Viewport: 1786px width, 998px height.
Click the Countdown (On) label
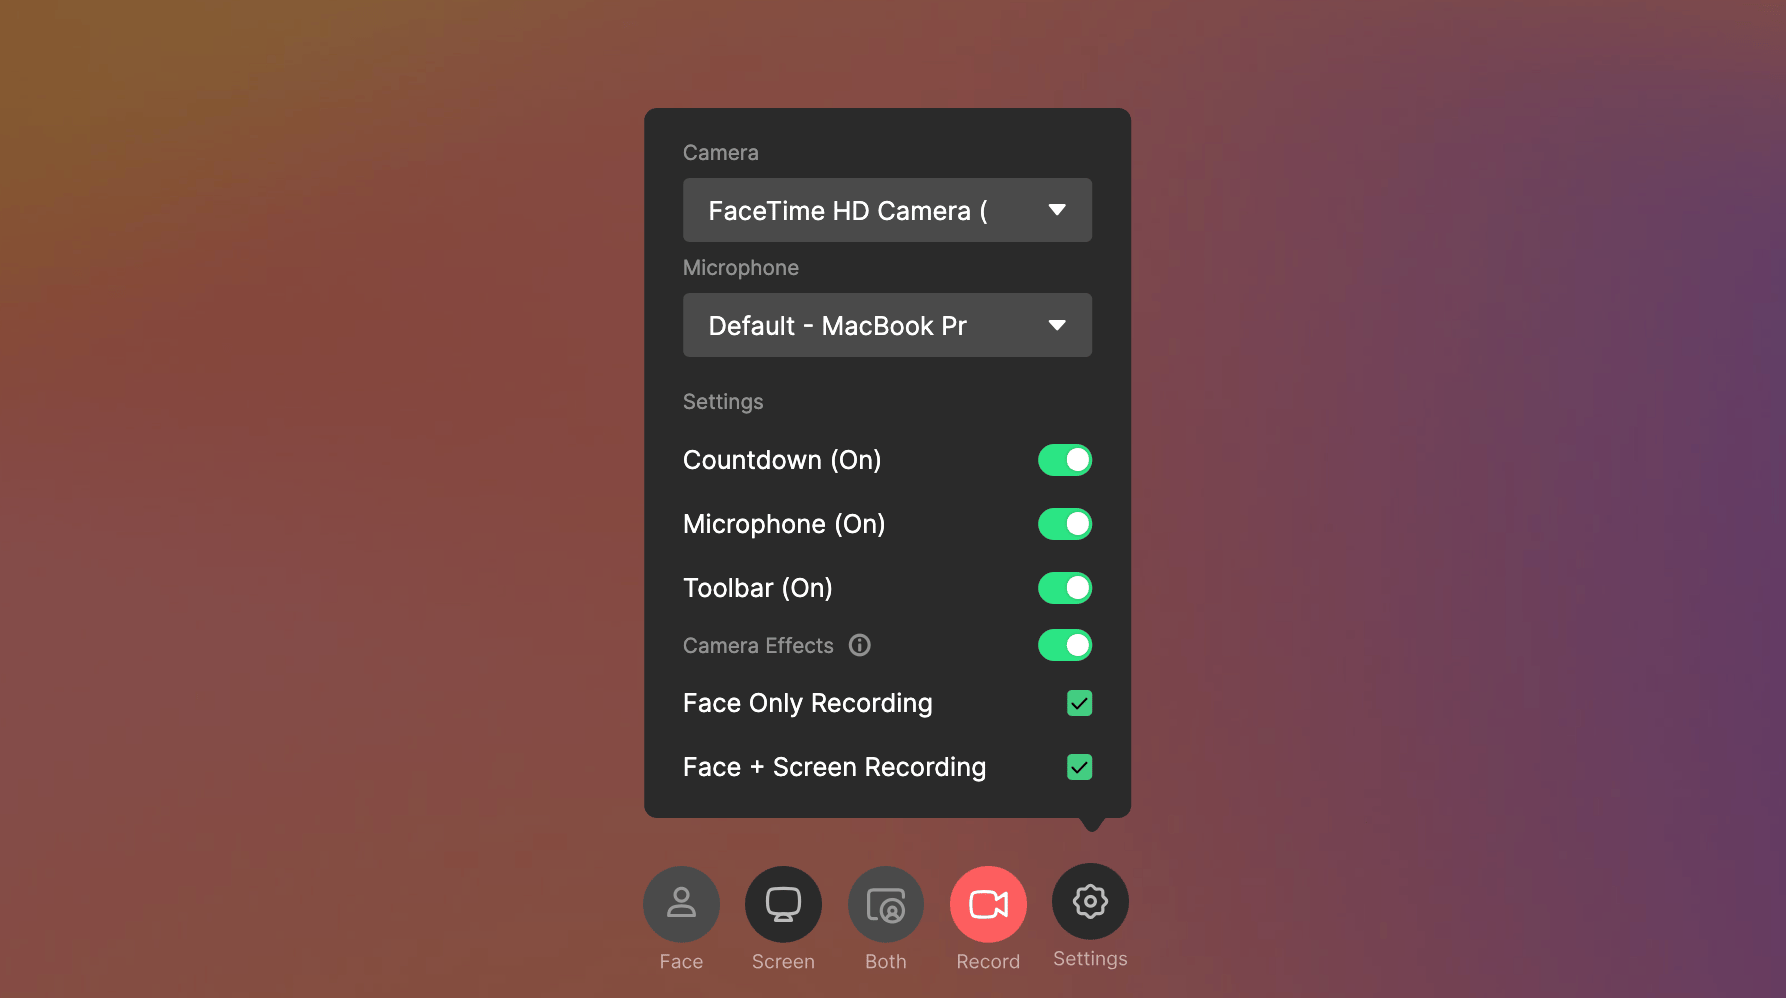pos(782,460)
